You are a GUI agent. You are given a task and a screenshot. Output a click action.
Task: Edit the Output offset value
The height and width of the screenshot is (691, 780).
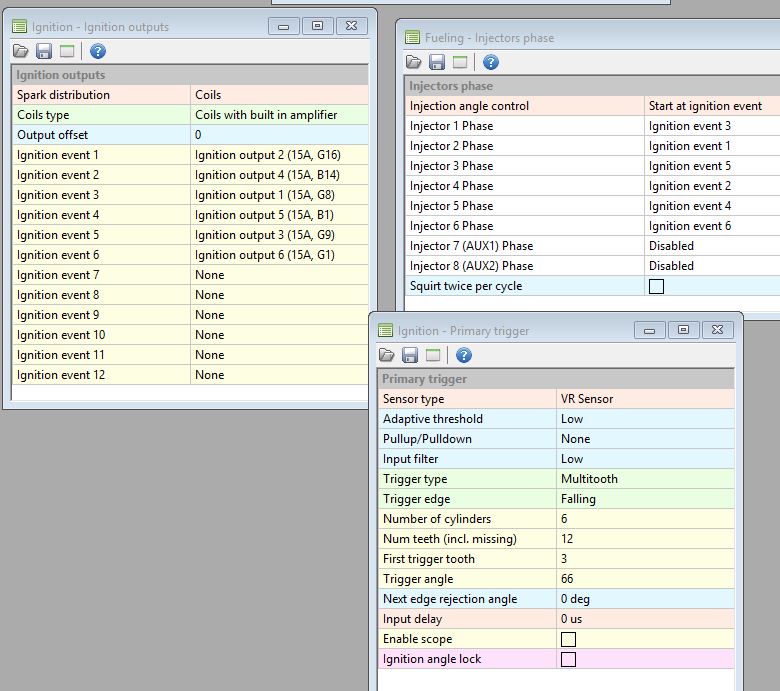pos(279,135)
